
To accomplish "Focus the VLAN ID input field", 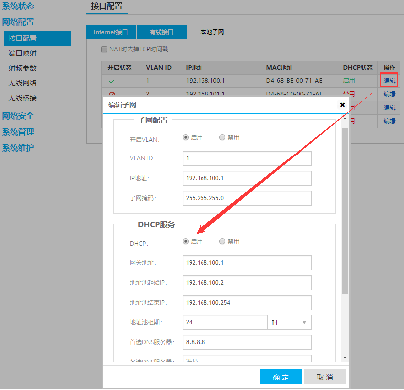I will pyautogui.click(x=247, y=158).
